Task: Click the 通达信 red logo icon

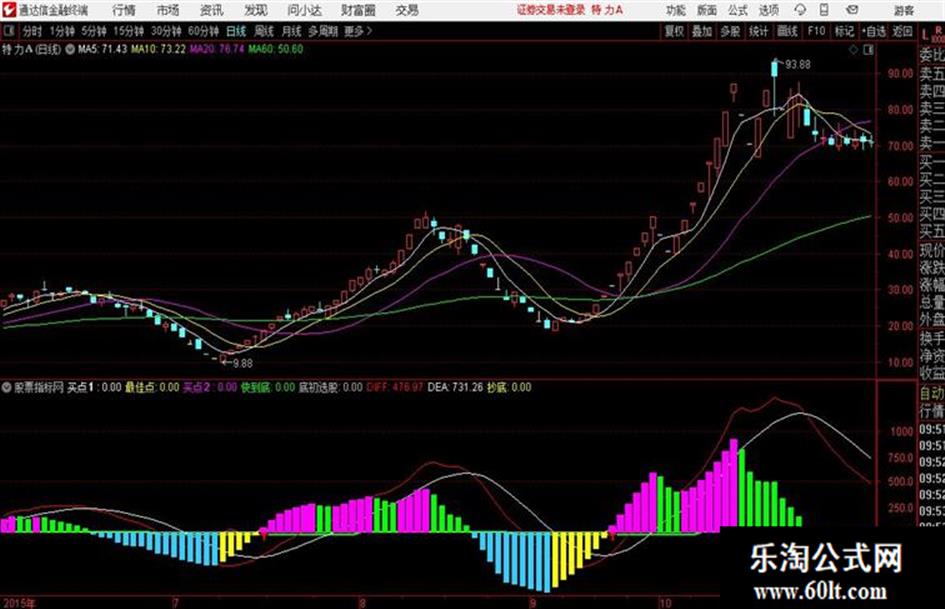Action: (x=8, y=10)
